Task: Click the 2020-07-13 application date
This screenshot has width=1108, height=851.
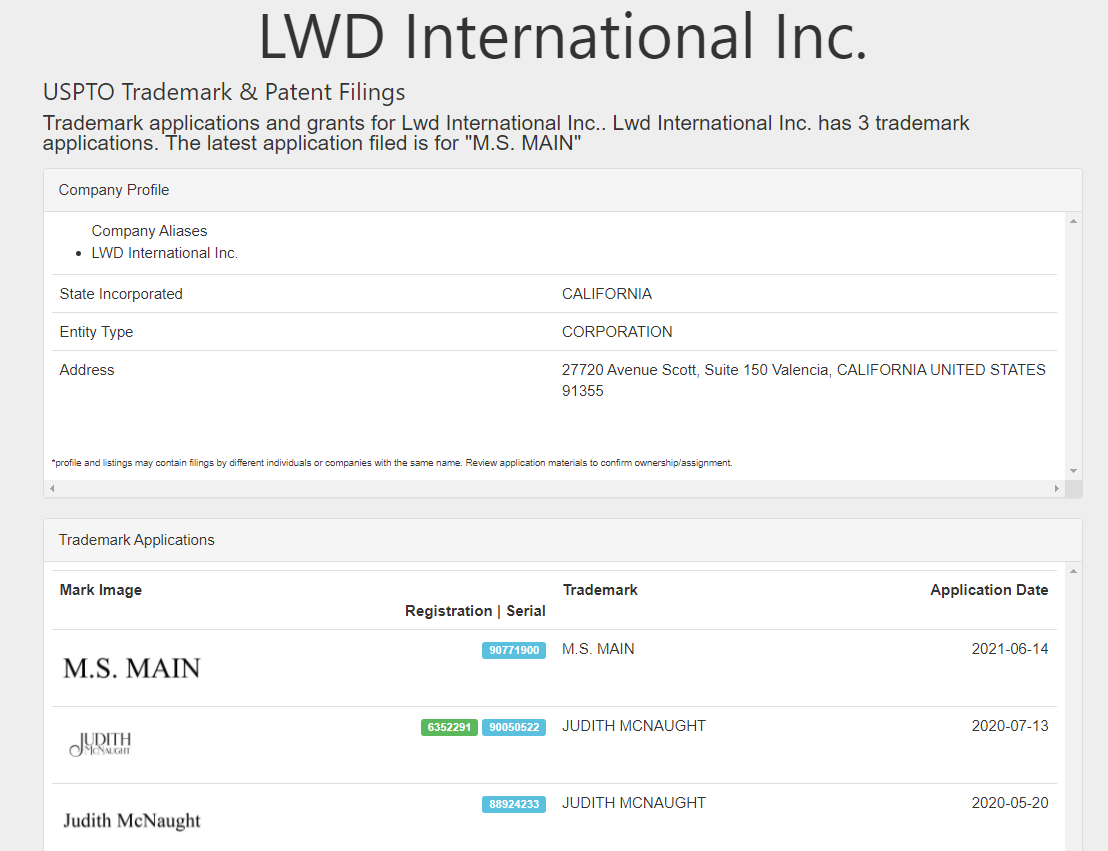Action: (1010, 726)
